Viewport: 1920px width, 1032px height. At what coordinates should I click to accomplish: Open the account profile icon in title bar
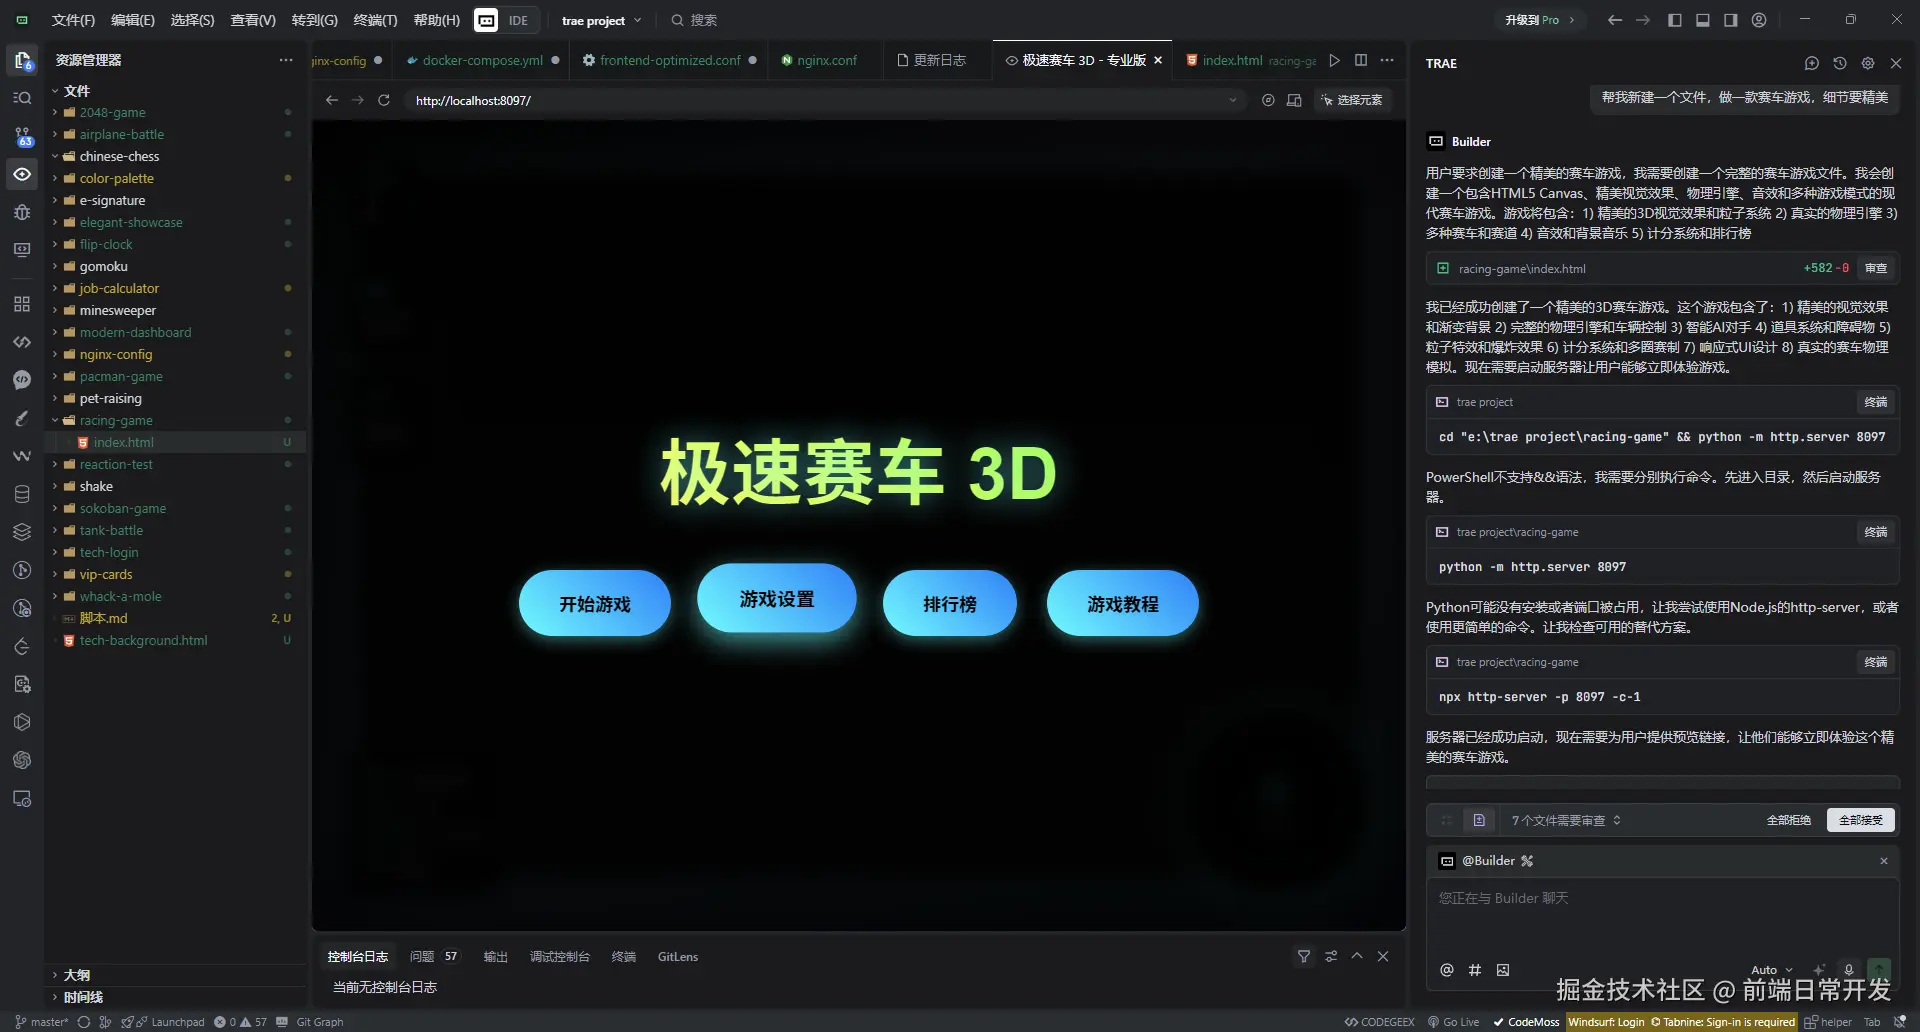(1759, 20)
